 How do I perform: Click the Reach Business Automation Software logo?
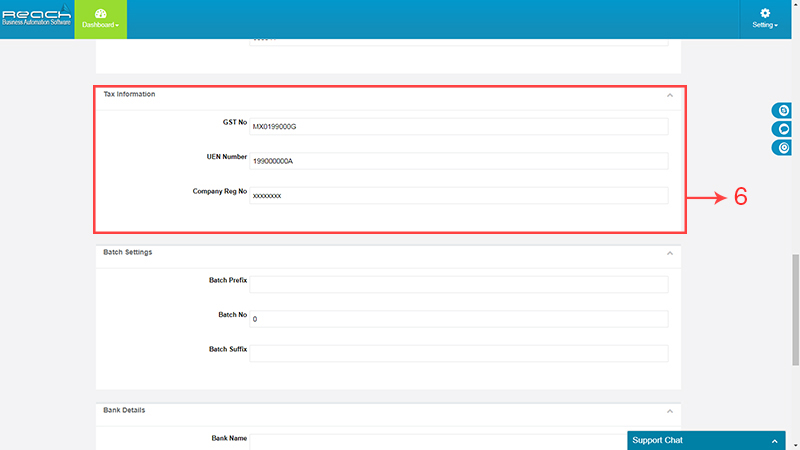[x=37, y=15]
